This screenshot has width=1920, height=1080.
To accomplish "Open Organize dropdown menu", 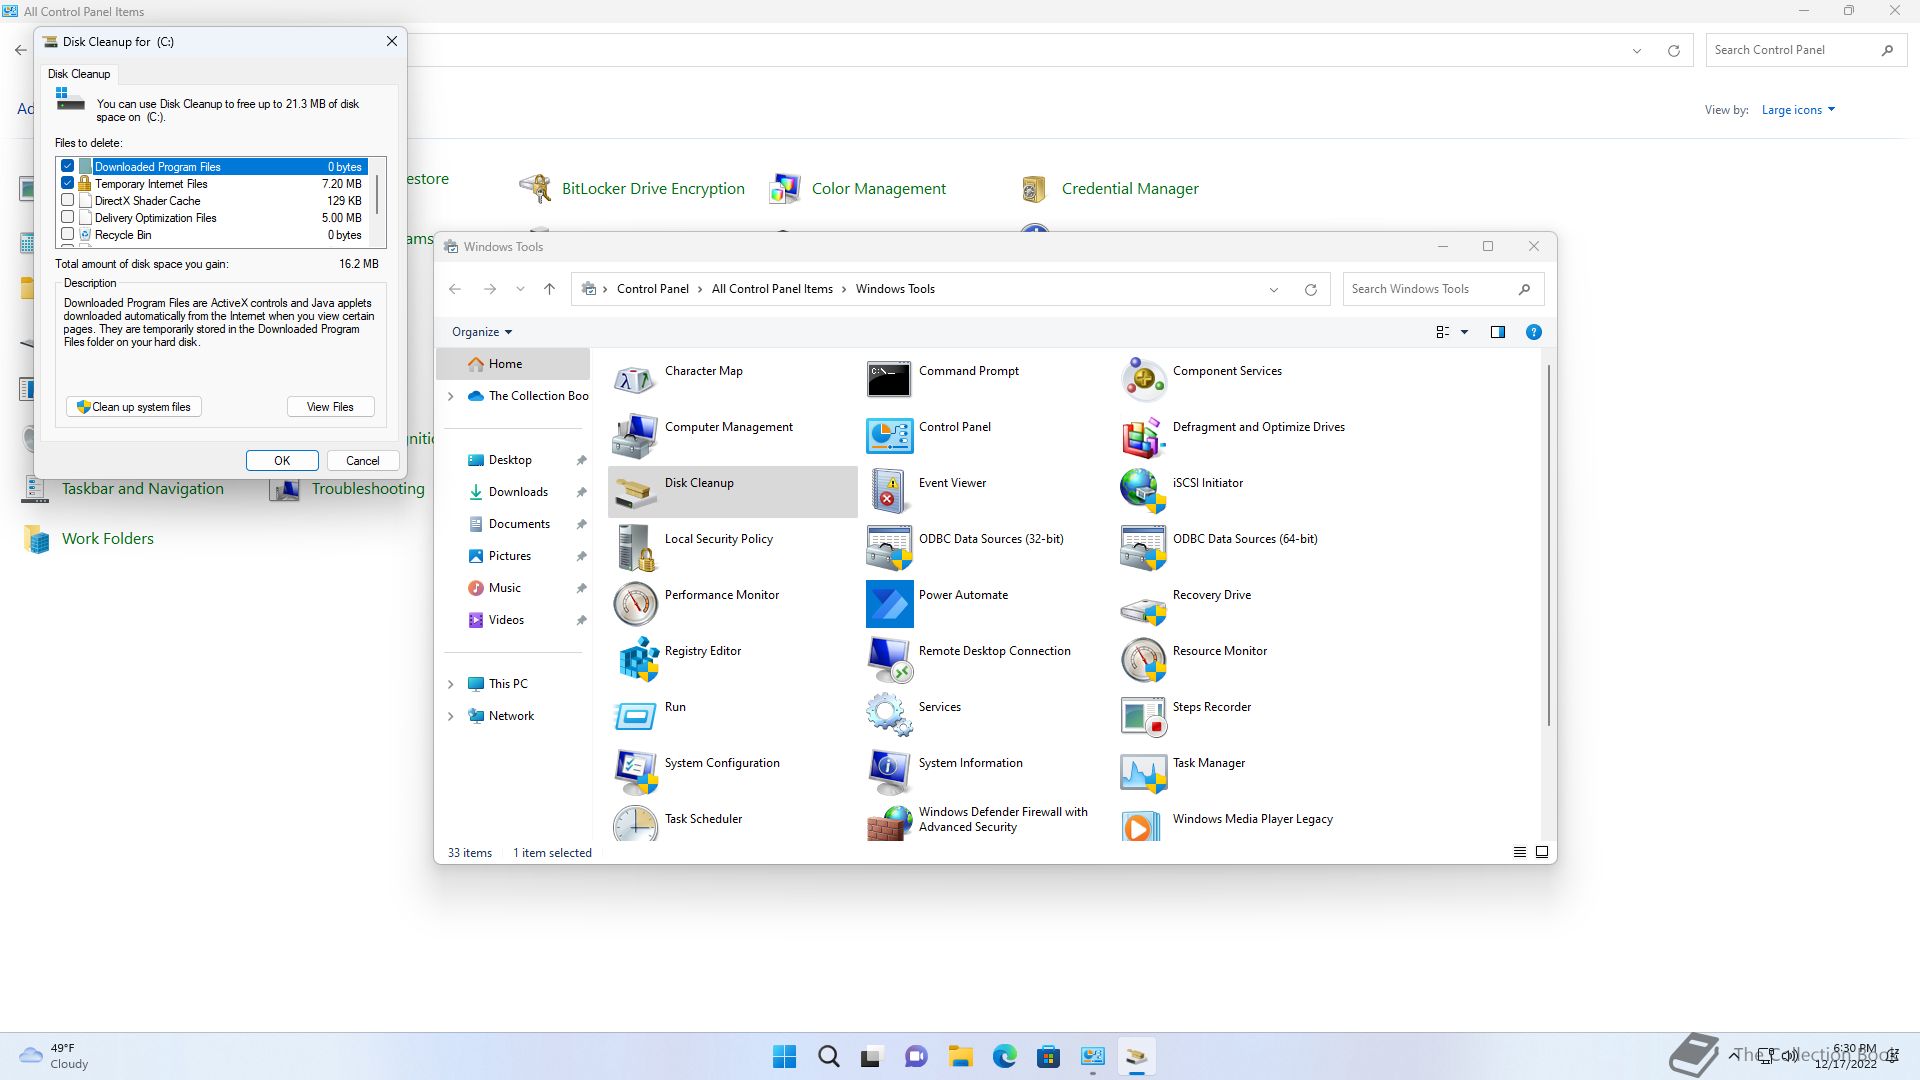I will 482,332.
